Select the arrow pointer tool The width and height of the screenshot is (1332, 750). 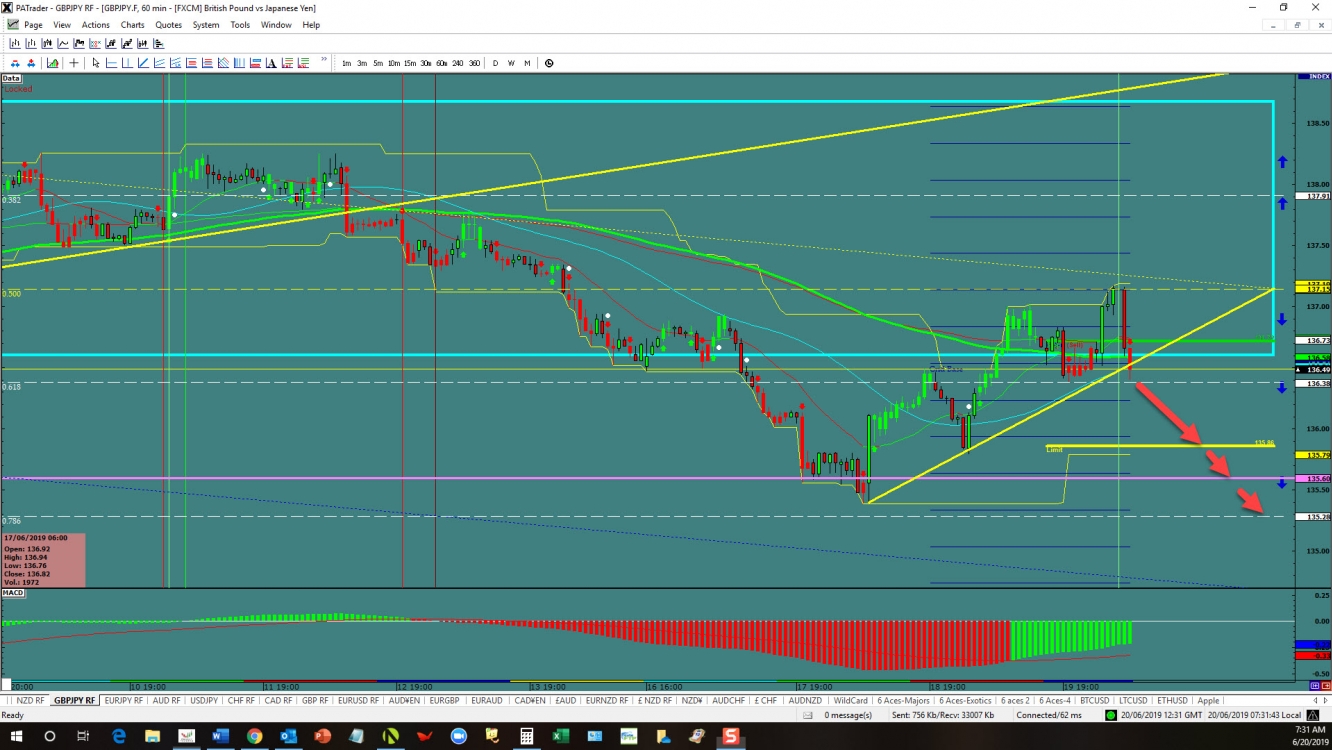click(96, 63)
